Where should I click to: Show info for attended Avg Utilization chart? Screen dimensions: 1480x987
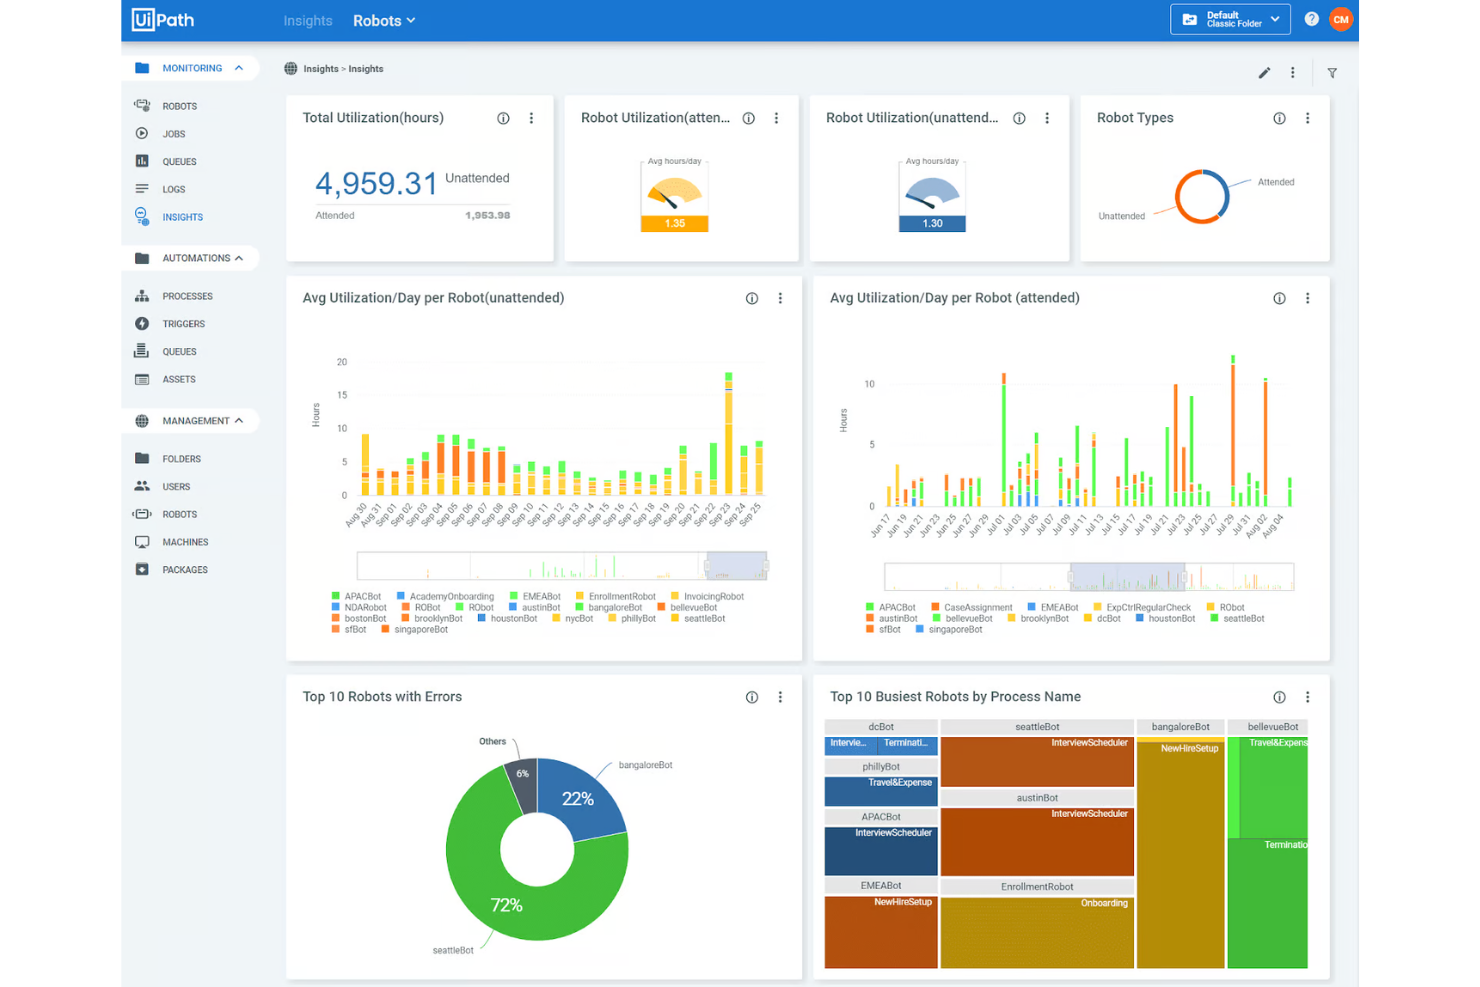(1279, 298)
